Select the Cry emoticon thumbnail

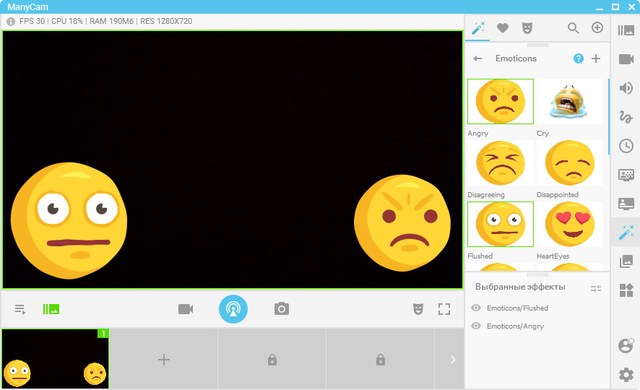tap(569, 101)
